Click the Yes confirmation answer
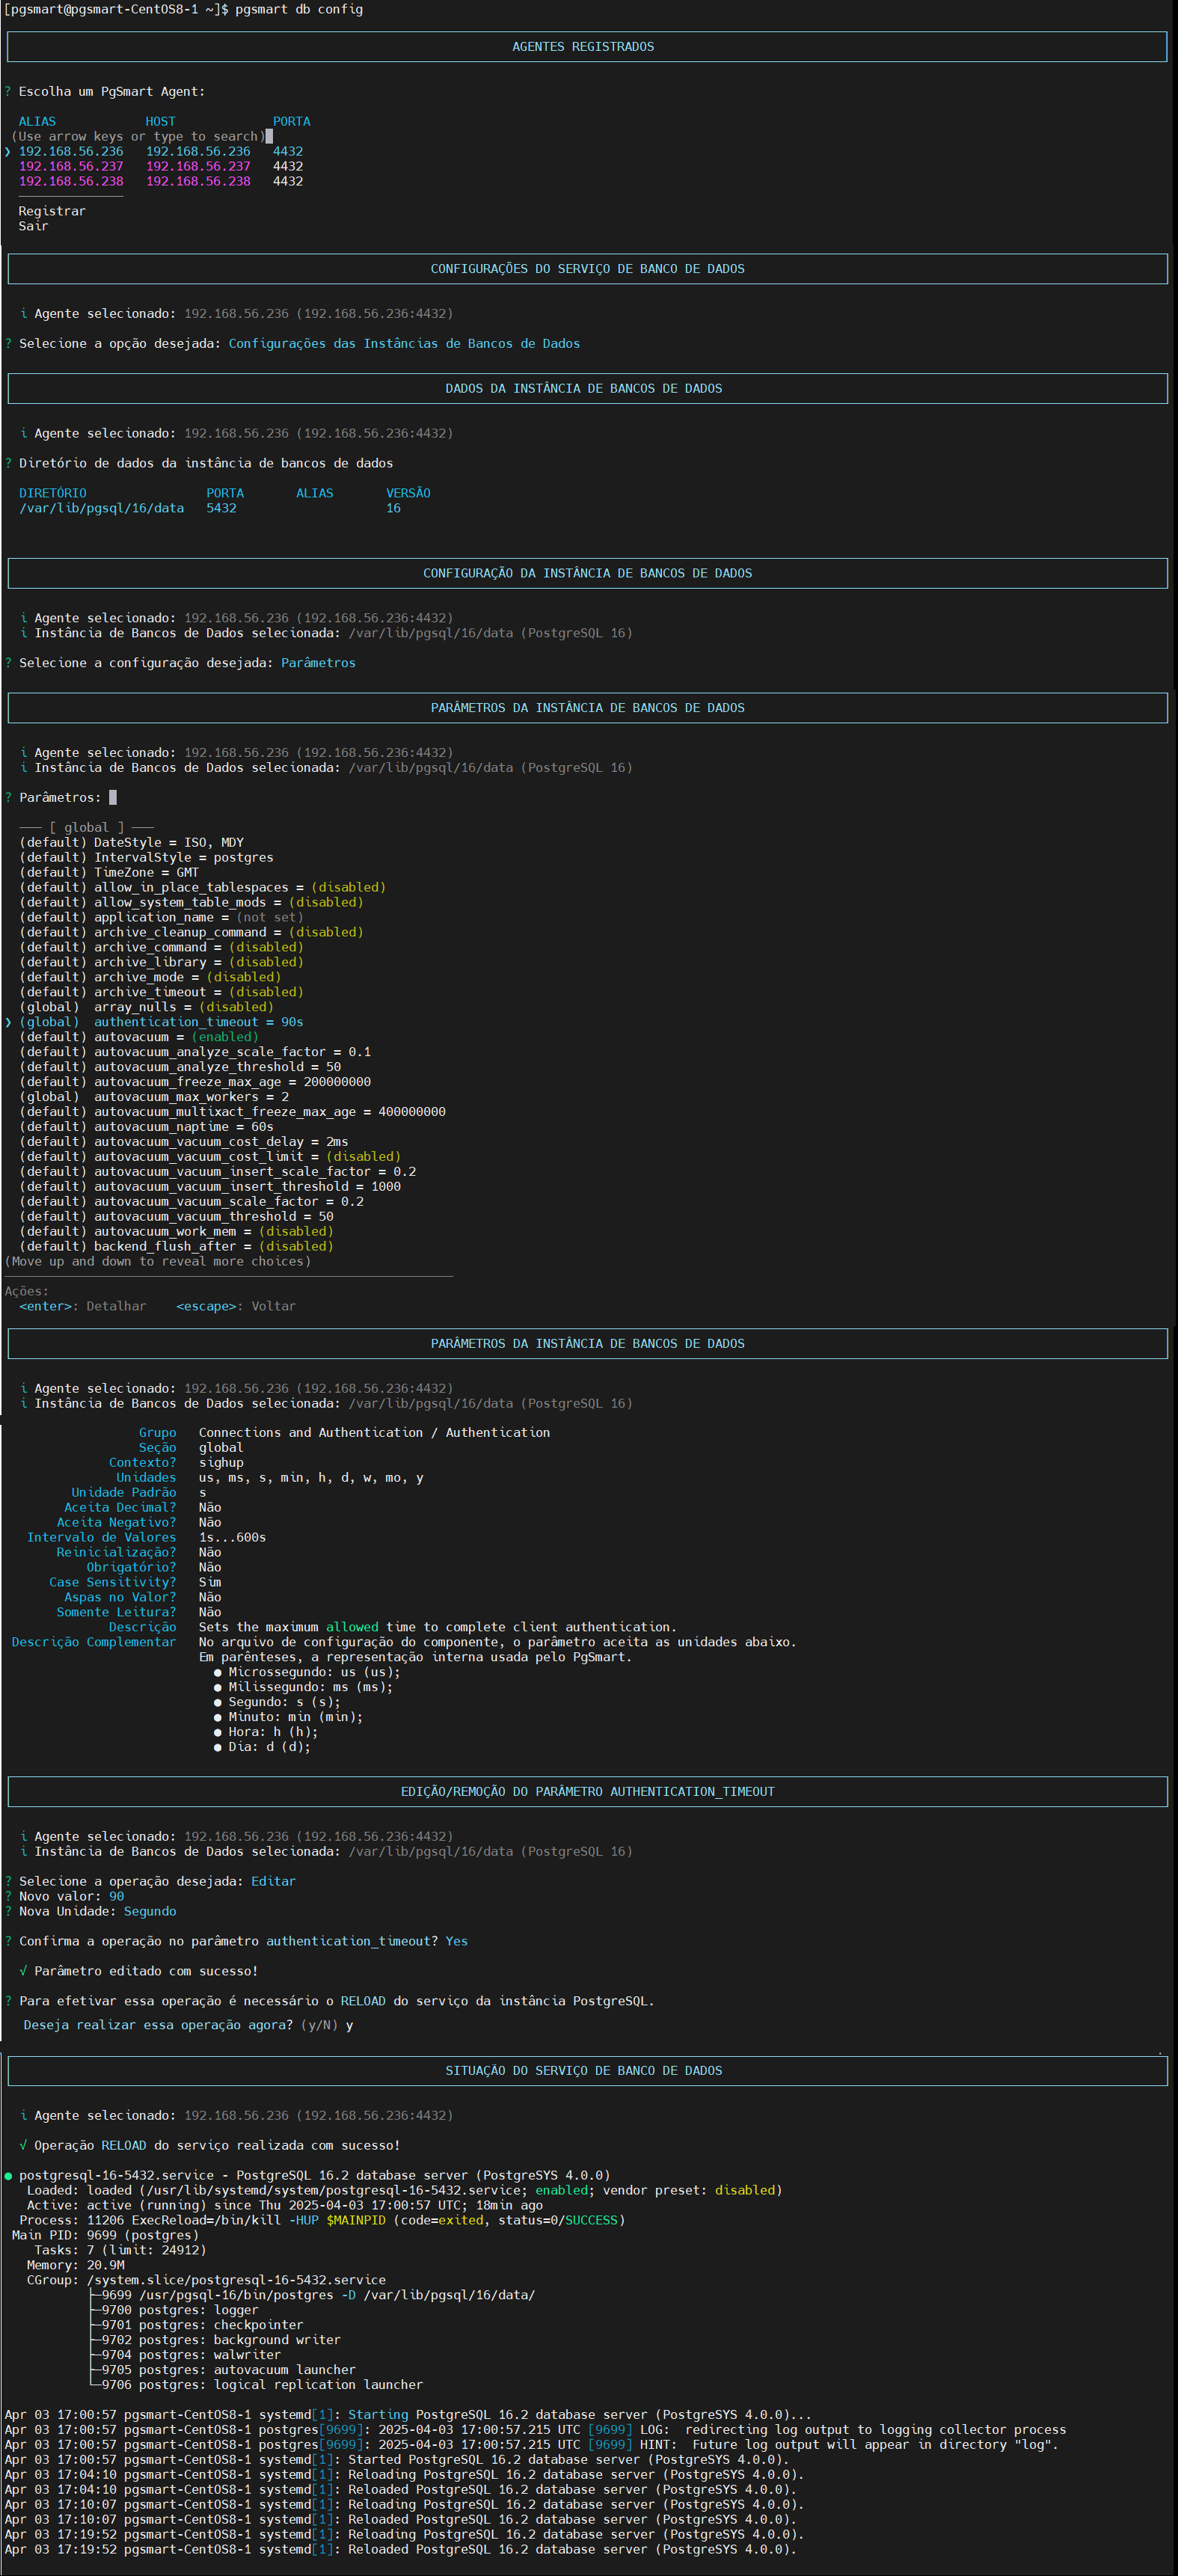 456,1942
